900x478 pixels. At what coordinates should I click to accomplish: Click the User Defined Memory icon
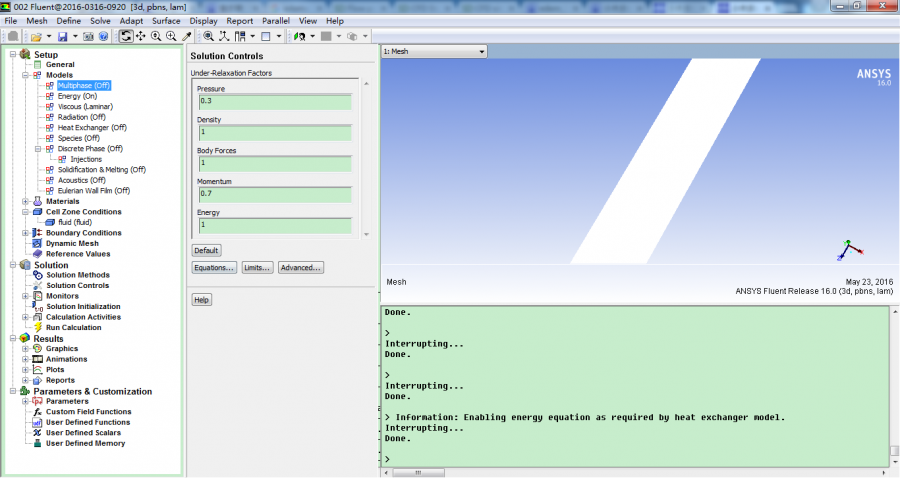tap(38, 444)
